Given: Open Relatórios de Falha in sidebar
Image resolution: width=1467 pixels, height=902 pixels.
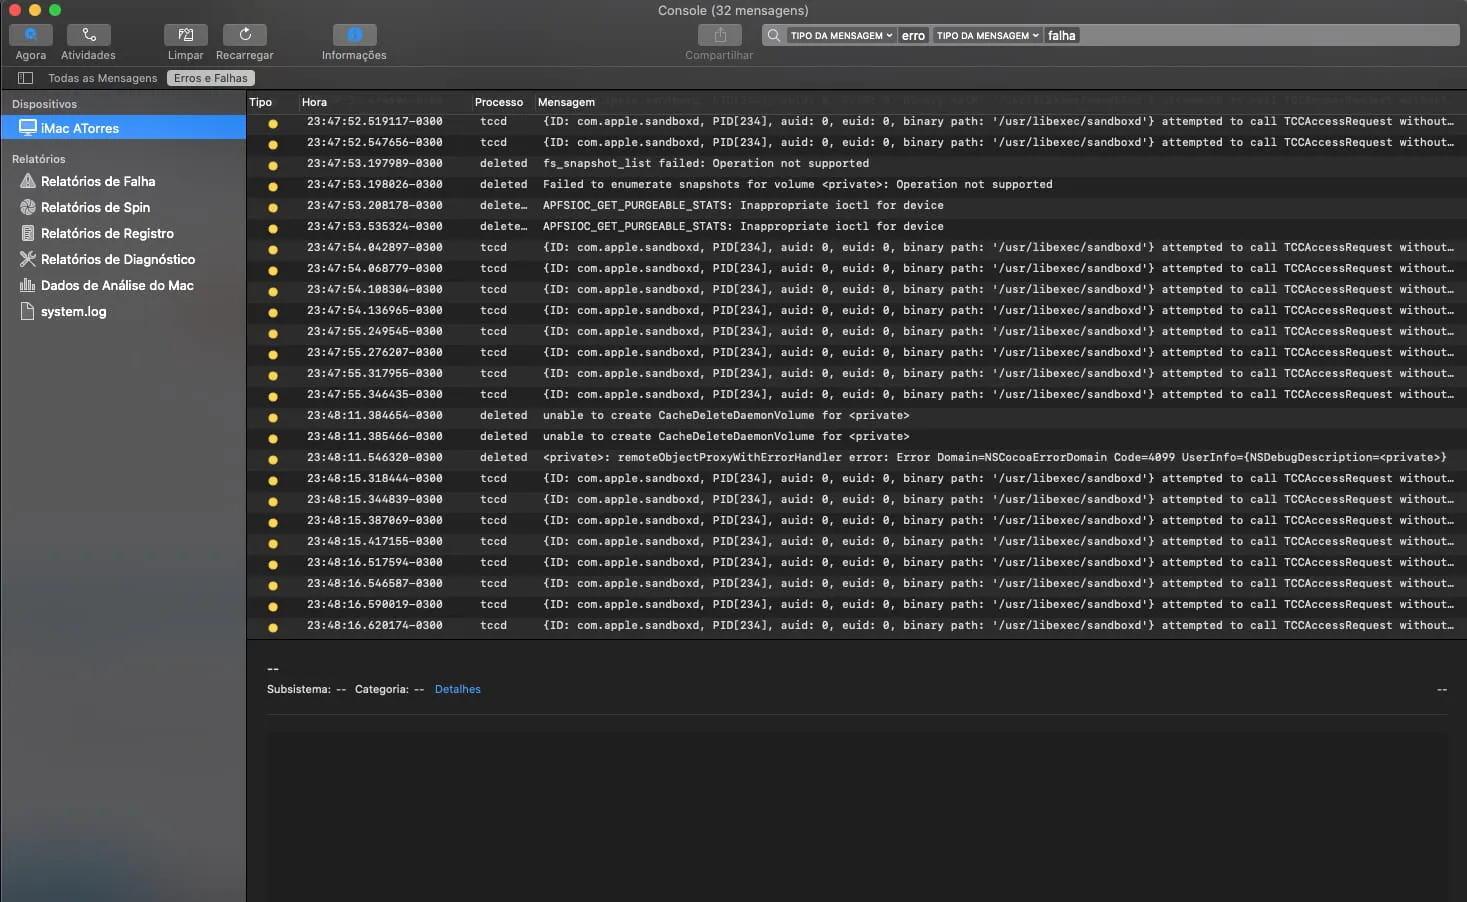Looking at the screenshot, I should (x=97, y=181).
